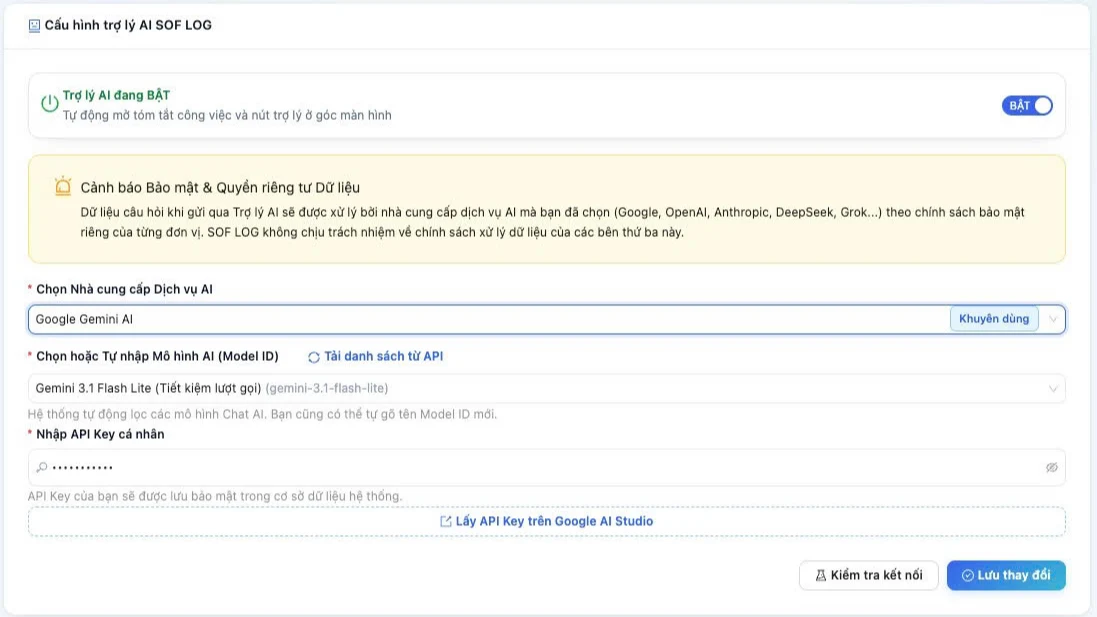Screen dimensions: 1097x617
Task: Click the hint about Model ID mới
Action: tap(262, 414)
